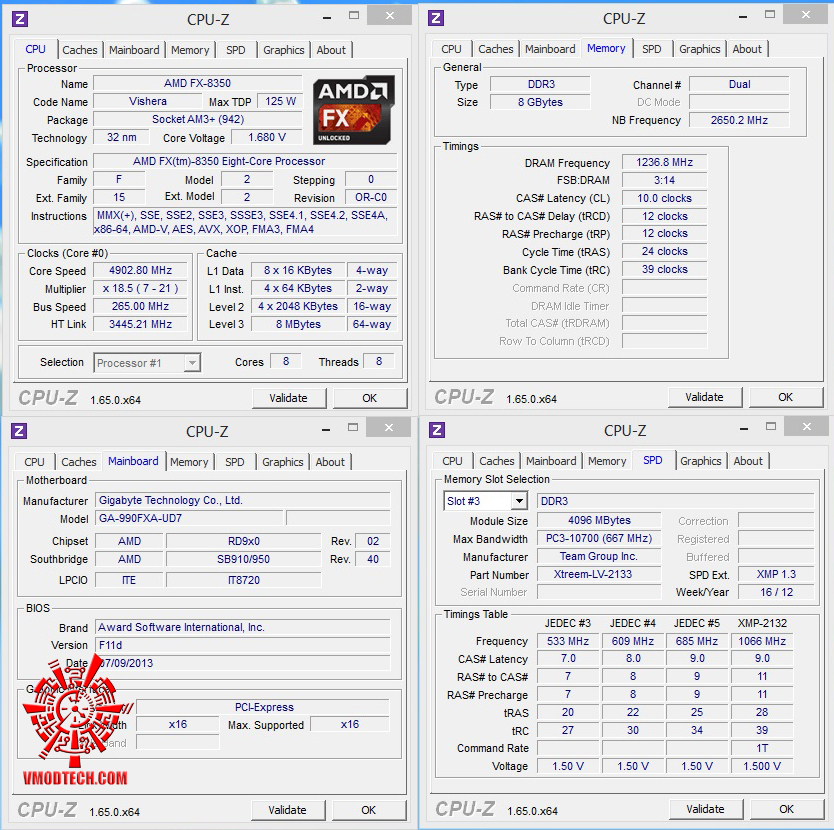Click the Southbridge value SB910/950
The height and width of the screenshot is (830, 834).
[x=244, y=559]
